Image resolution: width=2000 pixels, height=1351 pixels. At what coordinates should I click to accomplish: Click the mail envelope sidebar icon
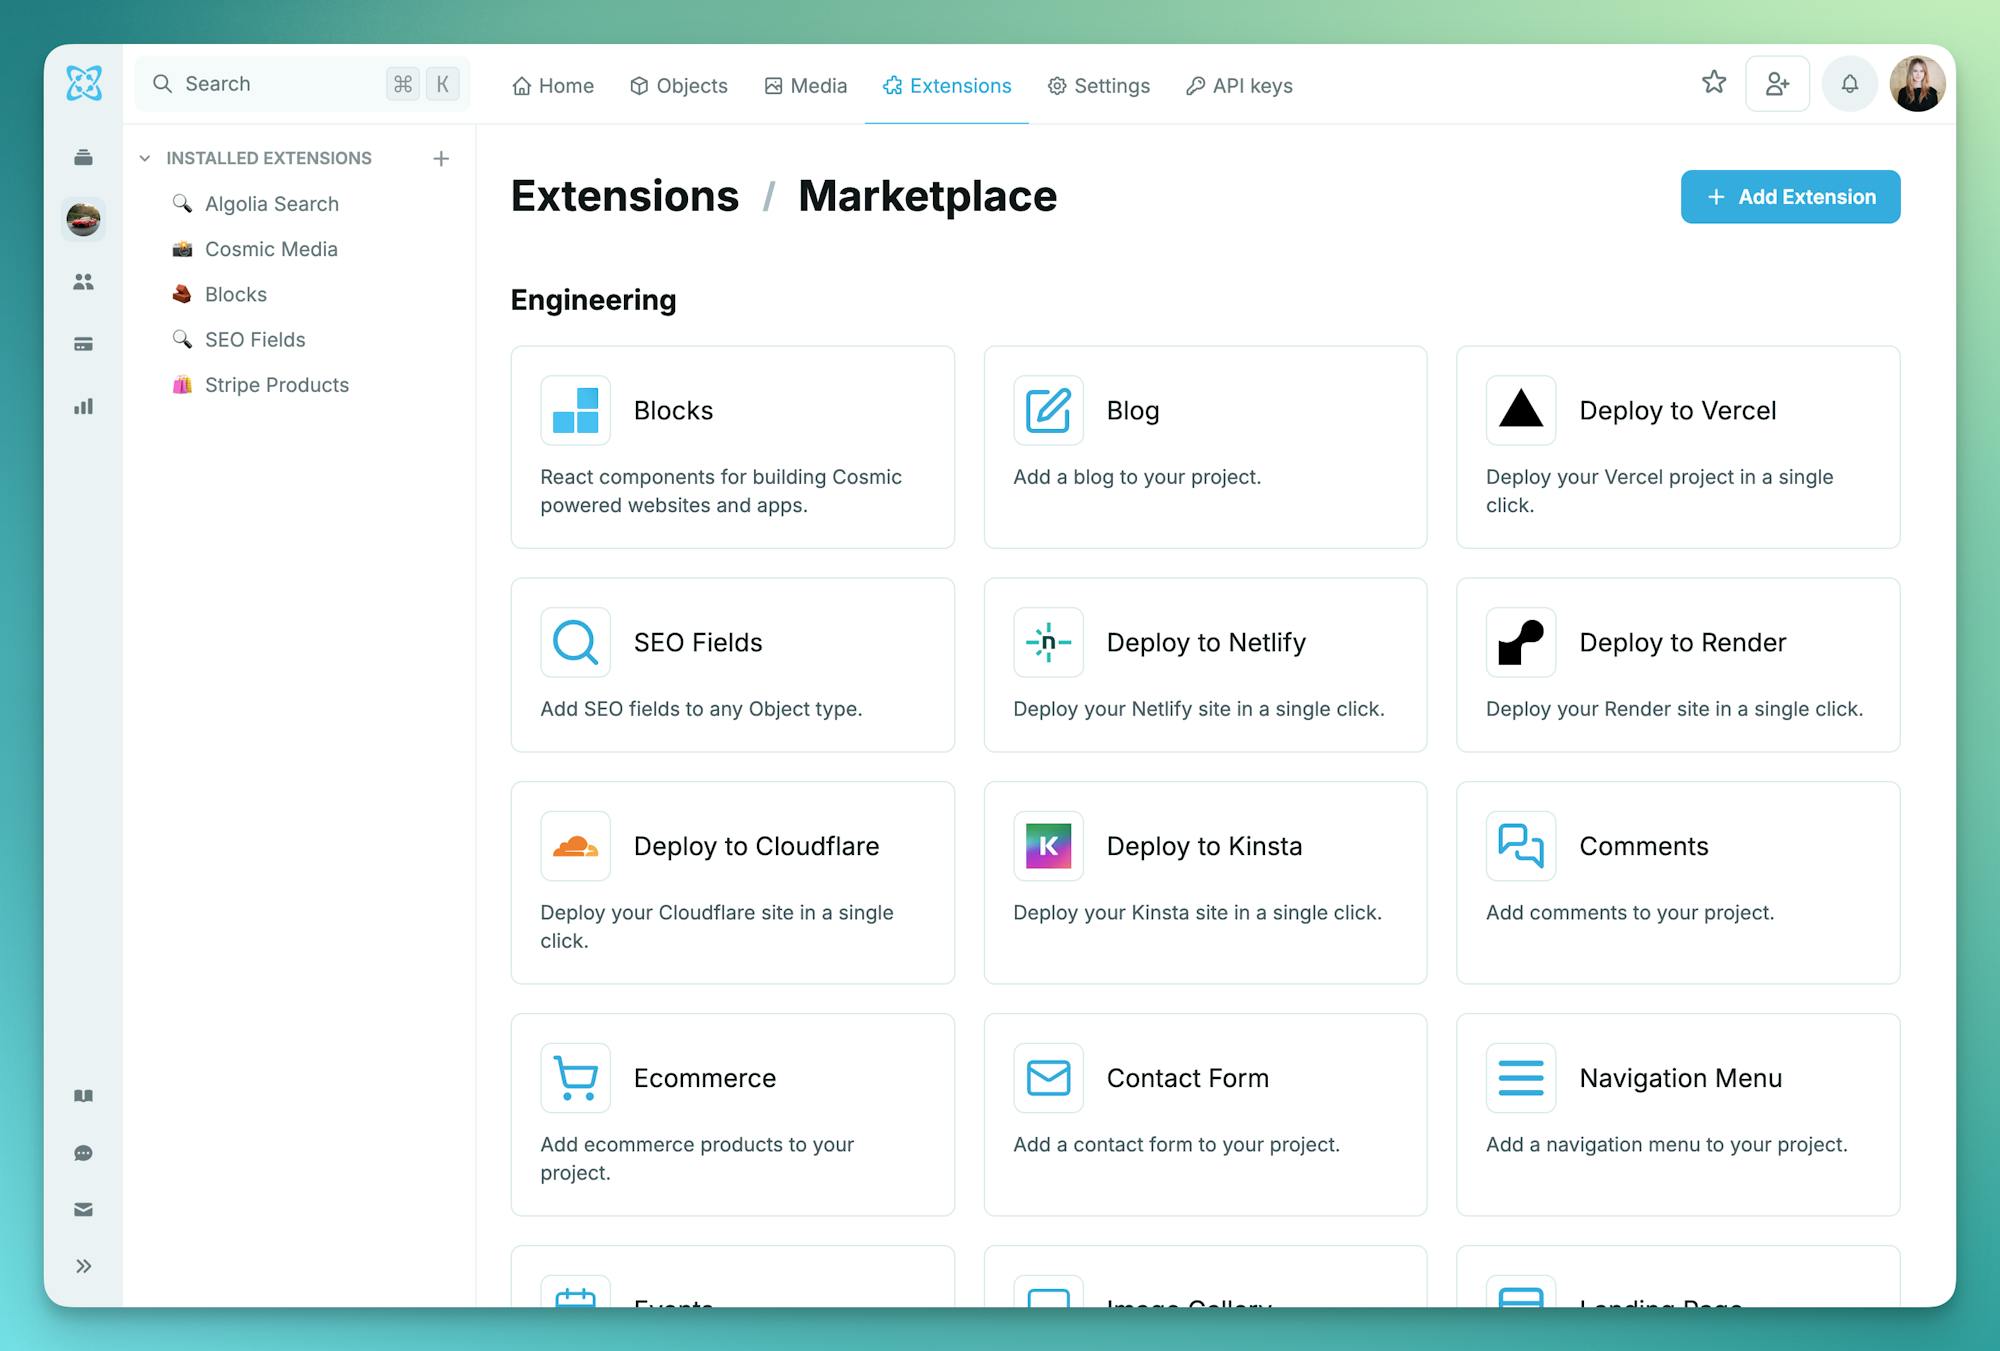(x=84, y=1210)
